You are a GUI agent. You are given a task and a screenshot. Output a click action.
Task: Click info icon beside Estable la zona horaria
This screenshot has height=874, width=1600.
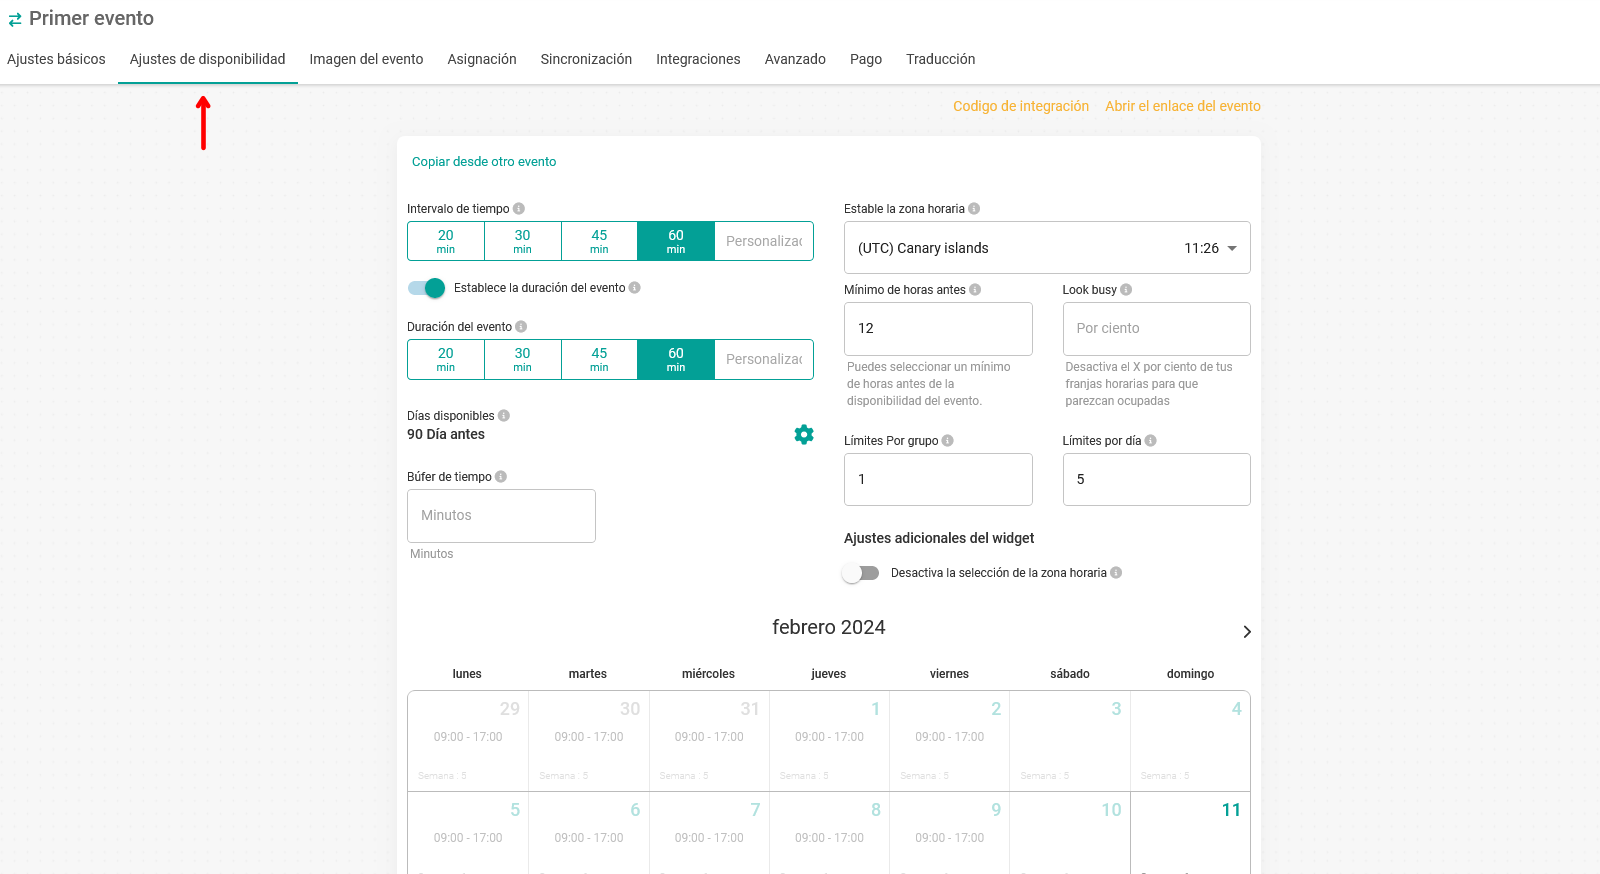pyautogui.click(x=974, y=209)
